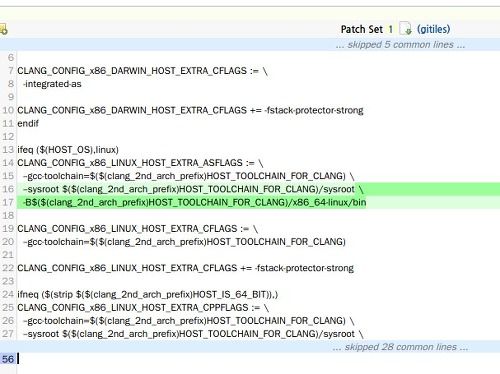Click the DARWIN -fstack-protector-strong line
500x374 pixels.
click(x=190, y=110)
